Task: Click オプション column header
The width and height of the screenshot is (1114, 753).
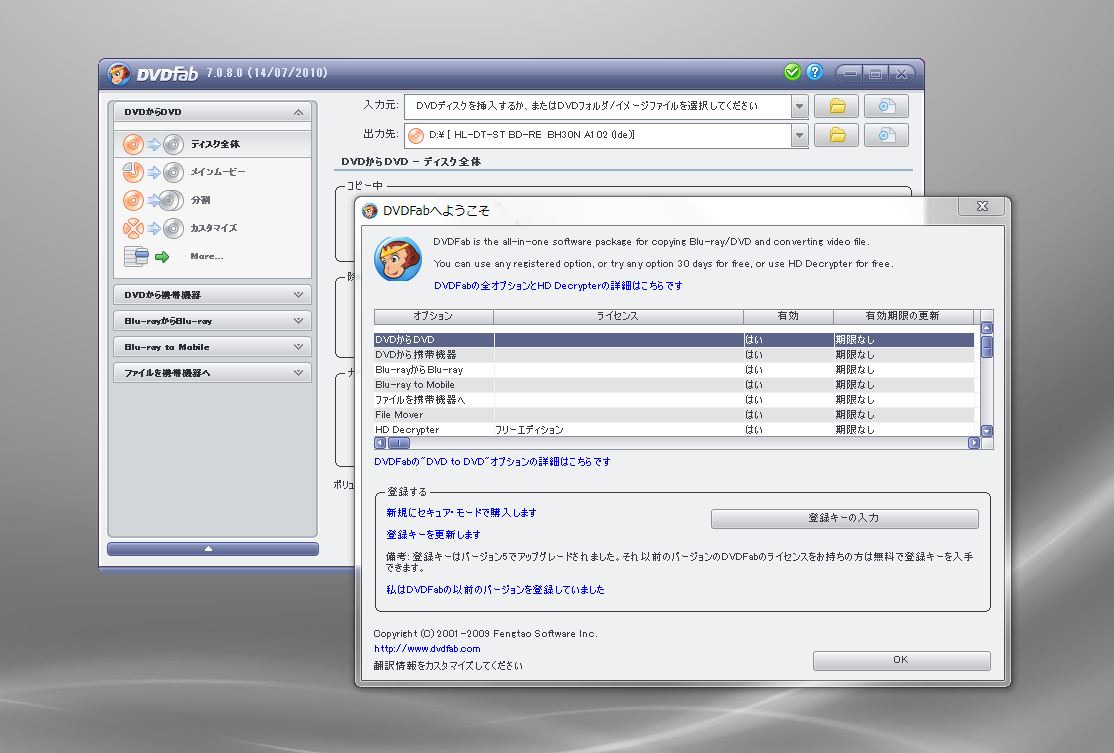Action: tap(433, 316)
